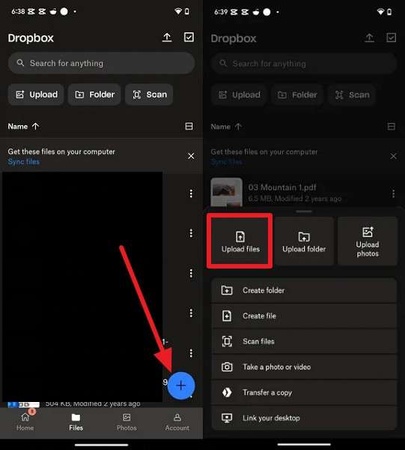Tap the dimmed select checkmark icon on right screen
The height and width of the screenshot is (450, 405).
391,38
